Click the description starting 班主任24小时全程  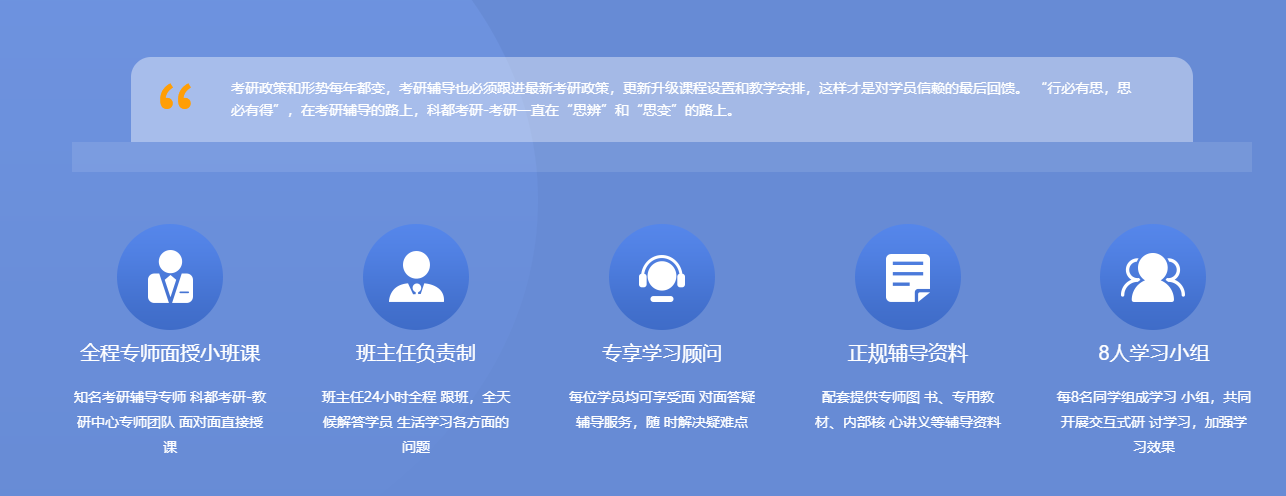pyautogui.click(x=416, y=422)
